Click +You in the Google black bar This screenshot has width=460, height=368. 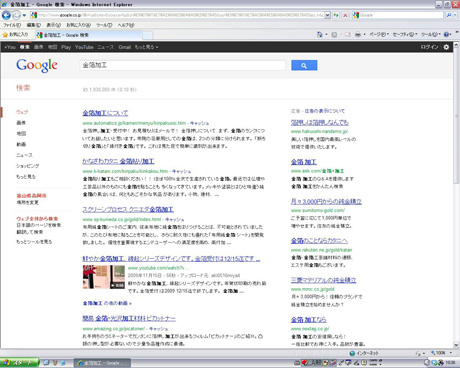tap(10, 47)
